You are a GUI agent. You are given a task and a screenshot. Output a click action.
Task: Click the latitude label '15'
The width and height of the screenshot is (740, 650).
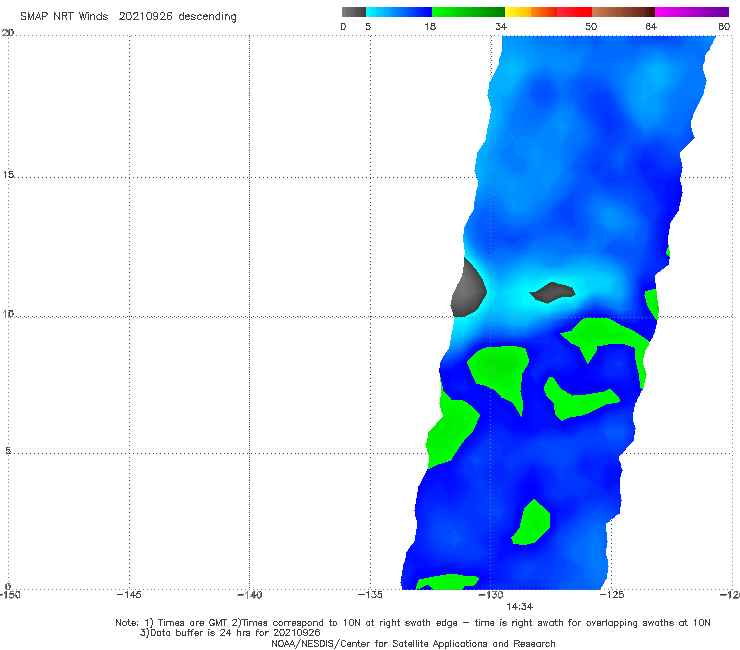(x=8, y=175)
